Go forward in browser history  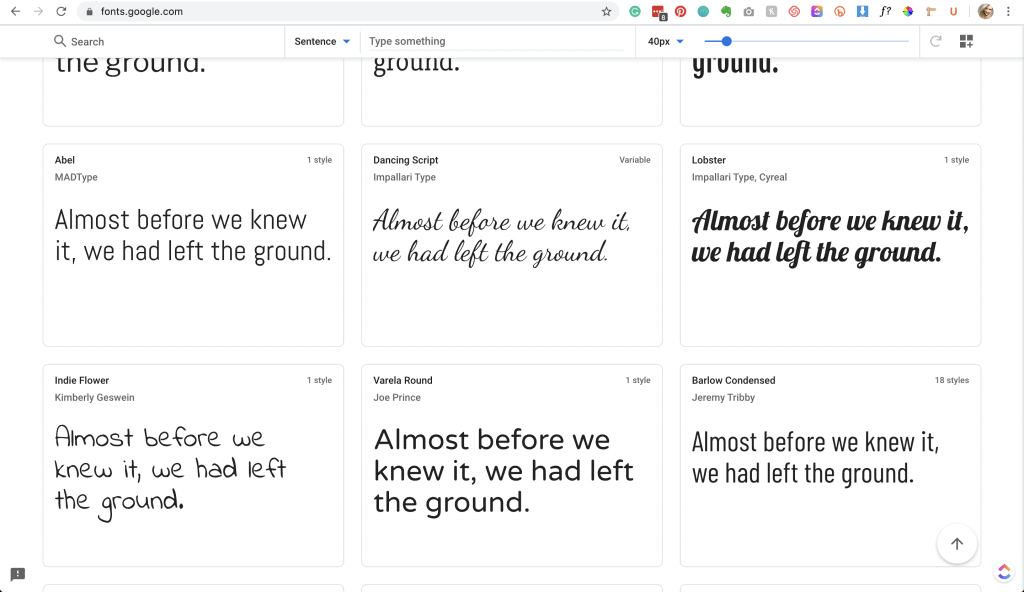[x=39, y=11]
